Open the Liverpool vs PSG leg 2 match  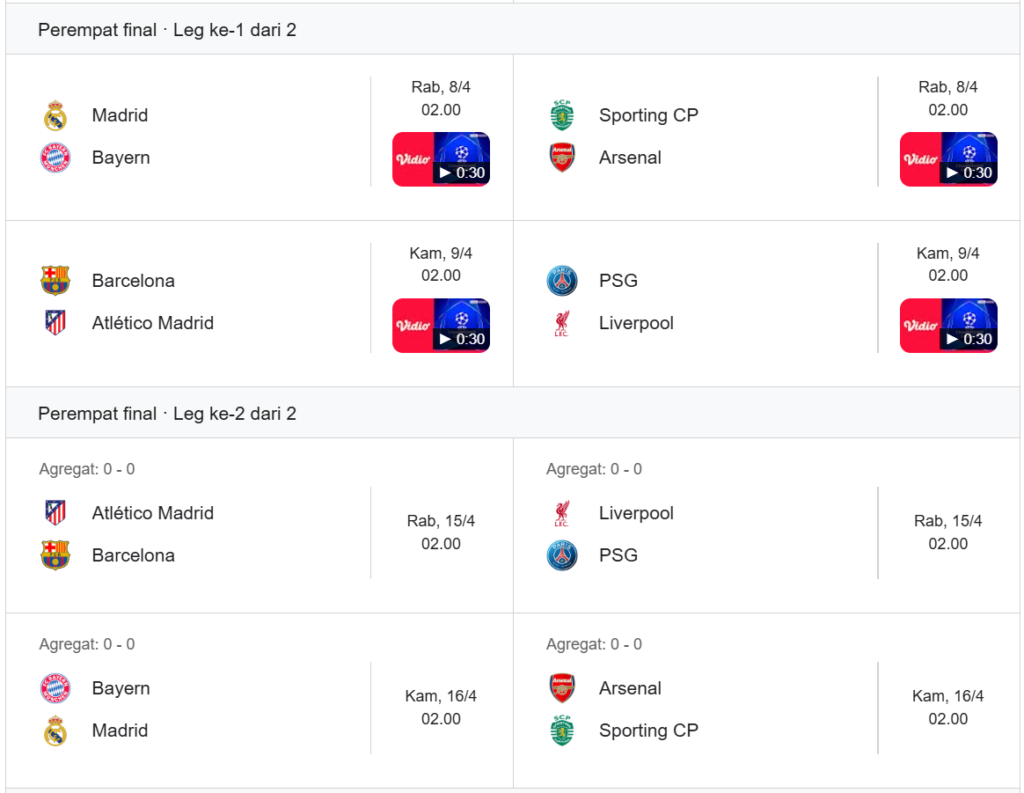click(x=766, y=533)
